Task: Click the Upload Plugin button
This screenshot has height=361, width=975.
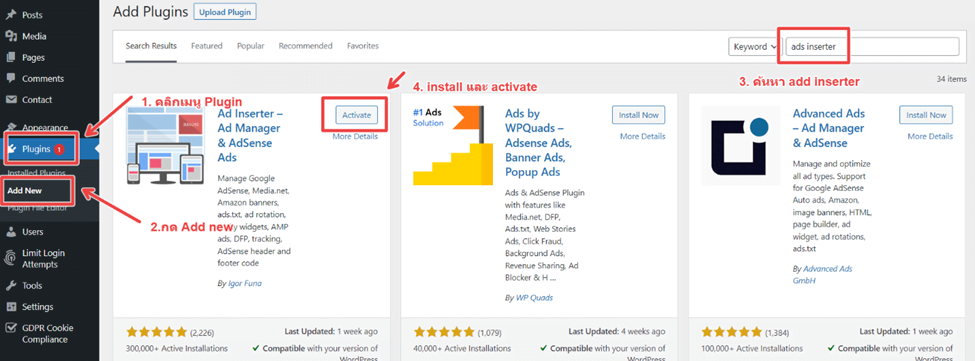Action: [x=225, y=12]
